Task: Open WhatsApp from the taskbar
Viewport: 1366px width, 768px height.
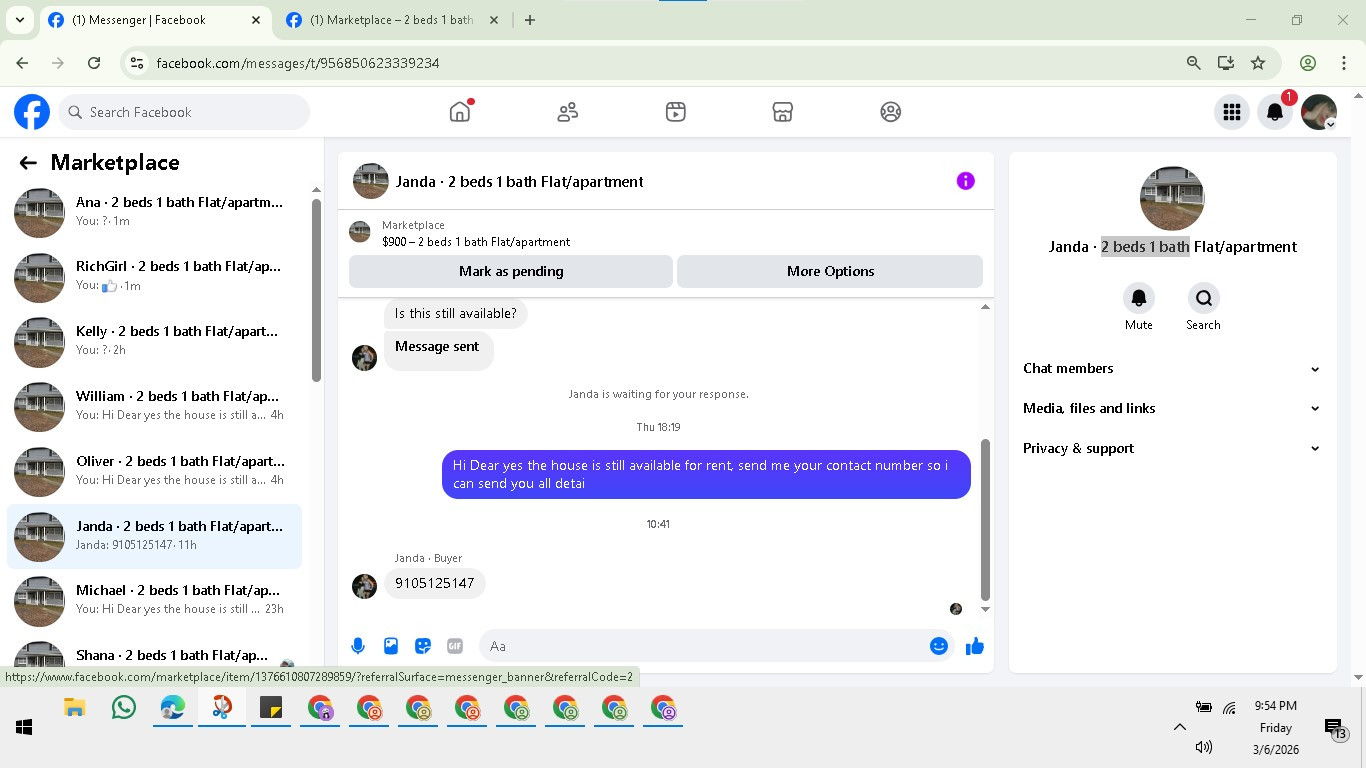Action: pos(124,708)
